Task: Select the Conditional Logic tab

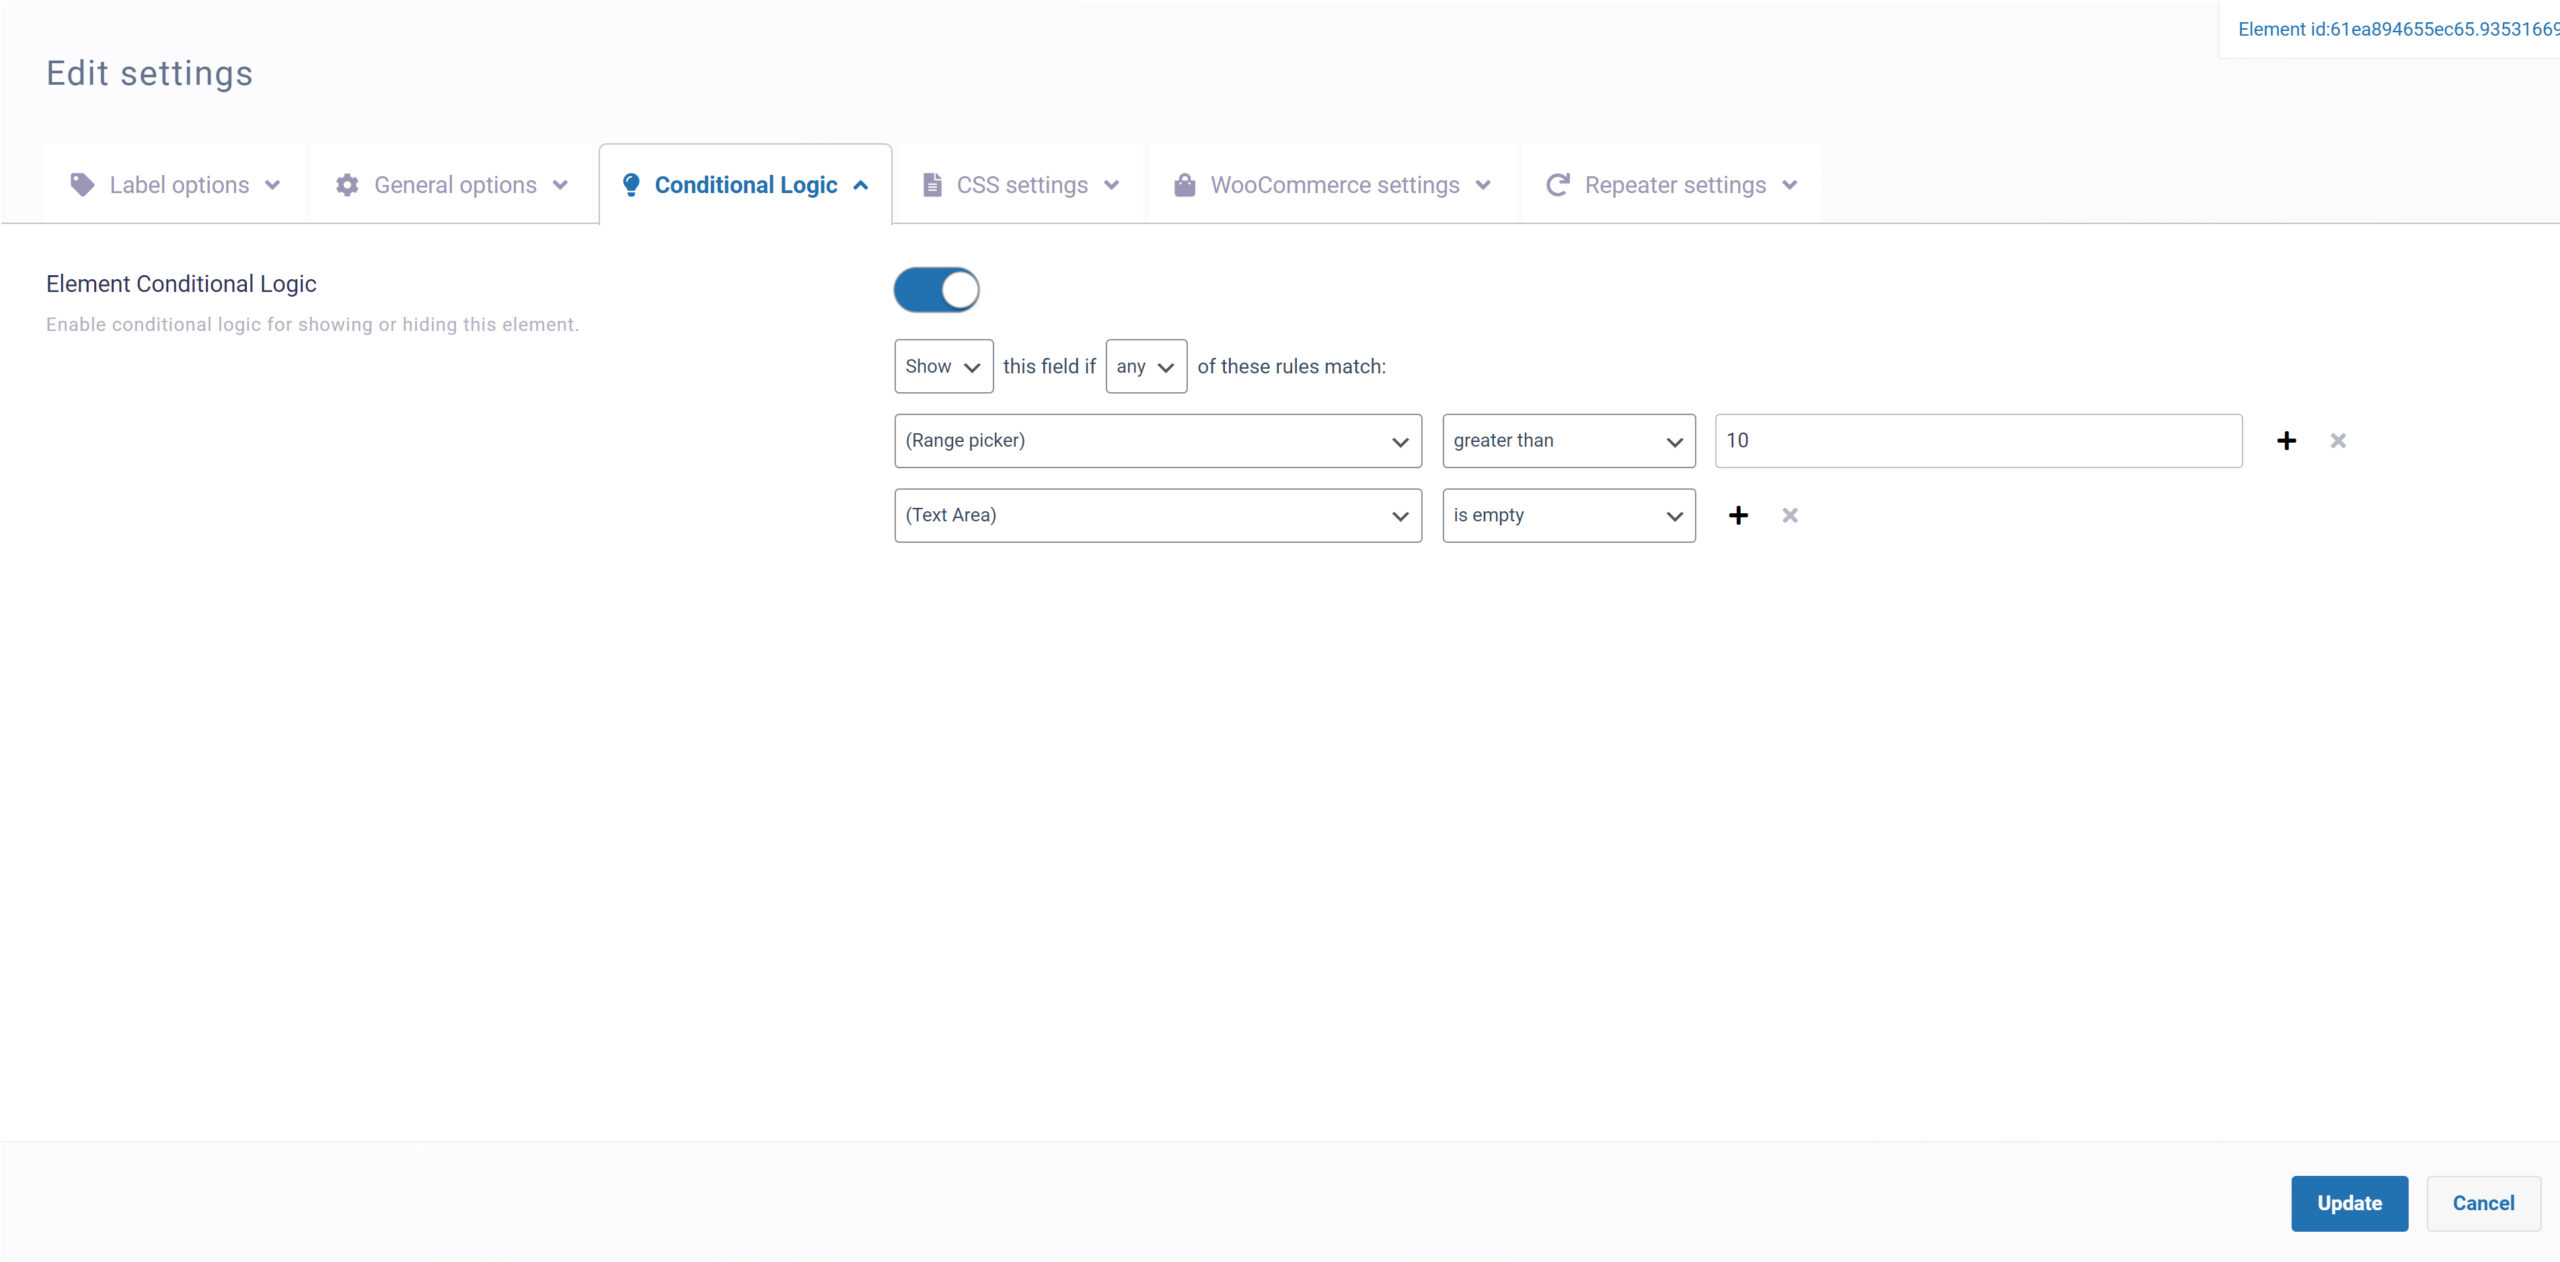Action: coord(745,184)
